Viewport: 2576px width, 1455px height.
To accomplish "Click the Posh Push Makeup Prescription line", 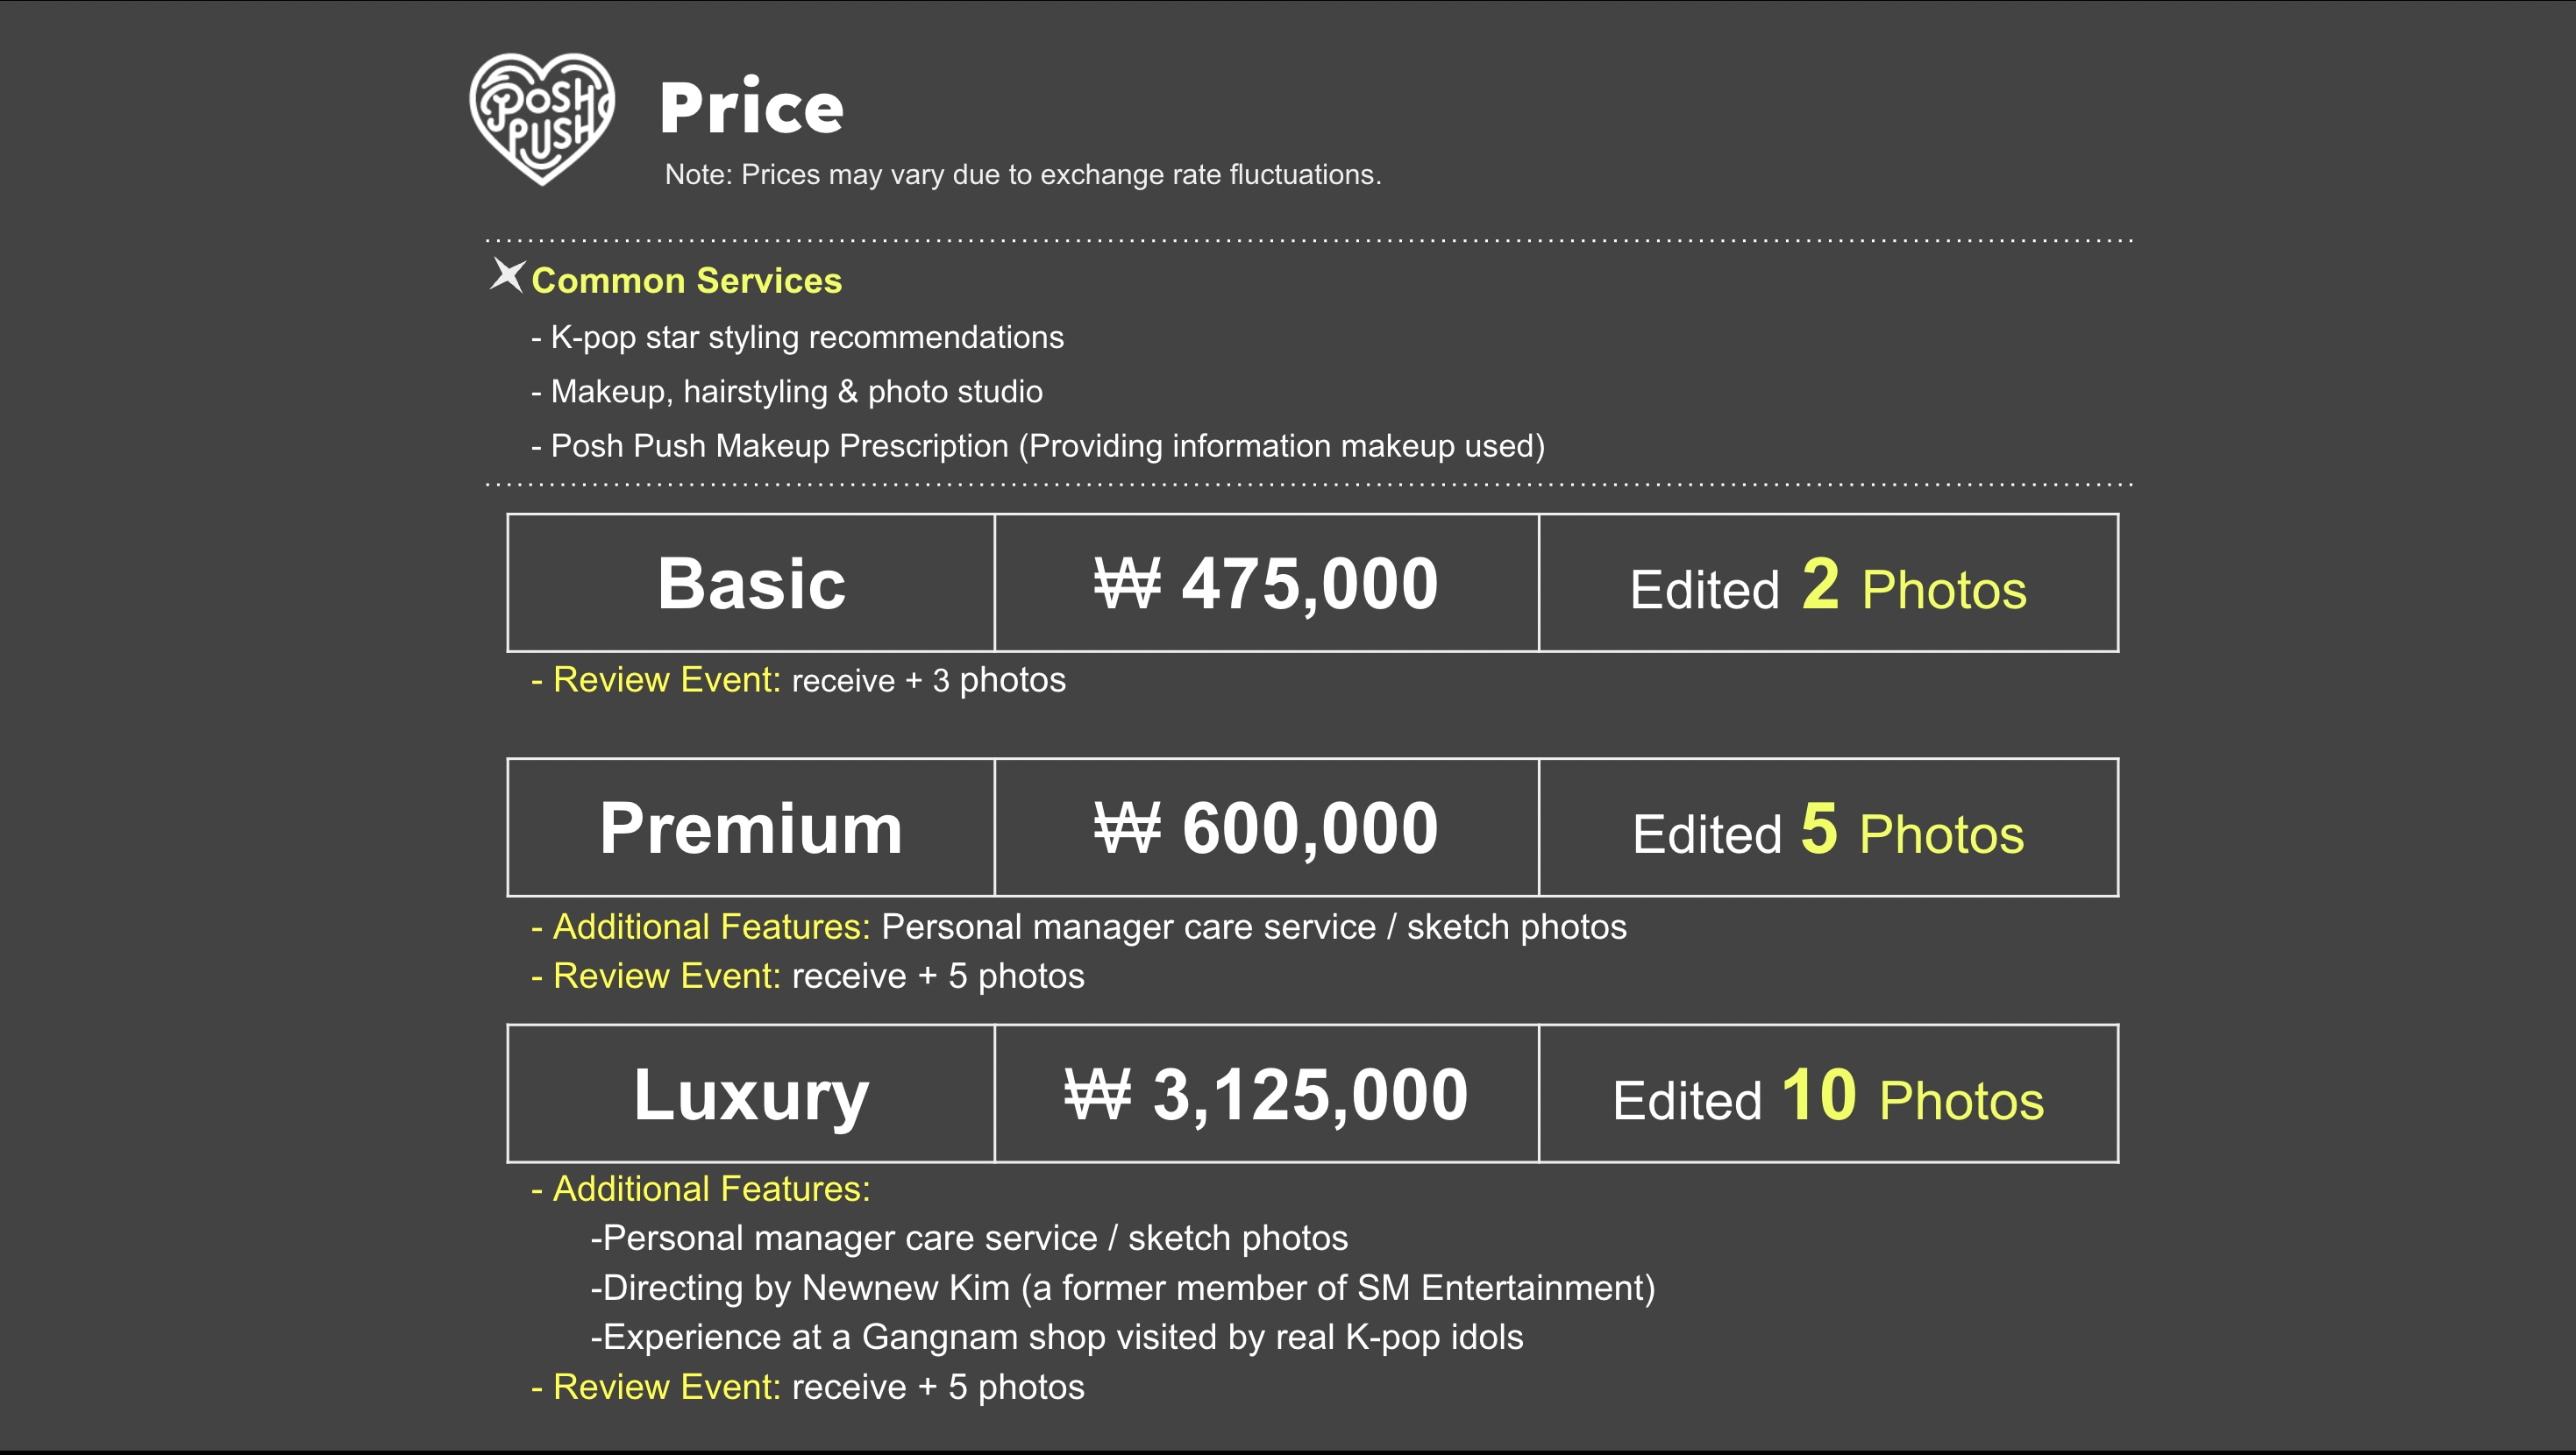I will pyautogui.click(x=1038, y=446).
